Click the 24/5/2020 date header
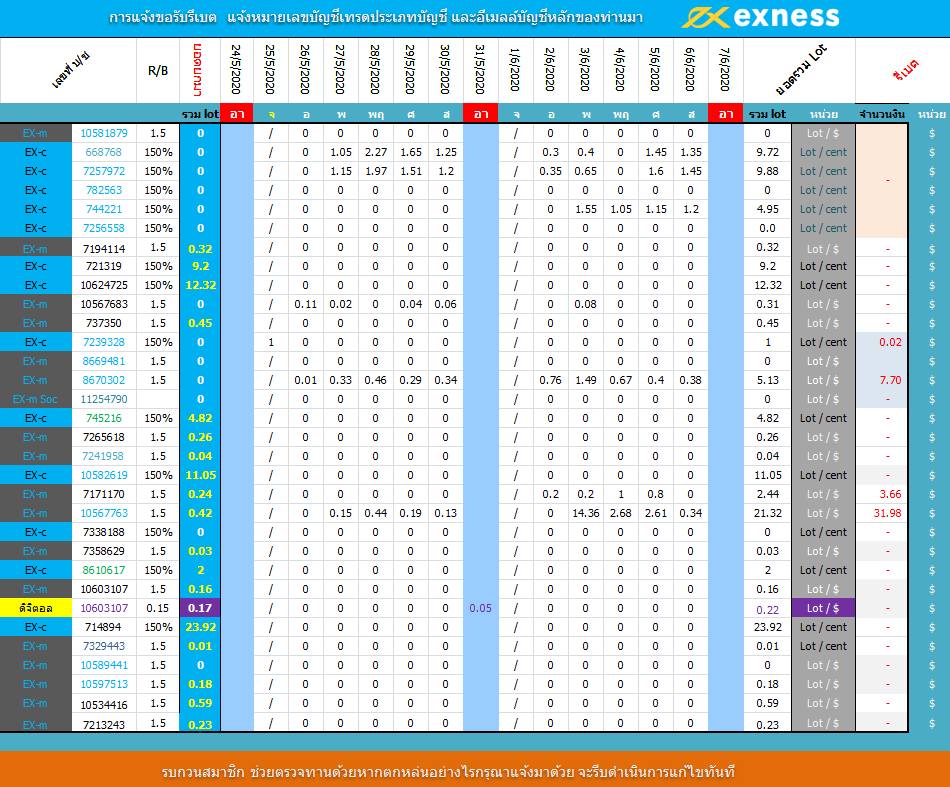 [x=237, y=70]
